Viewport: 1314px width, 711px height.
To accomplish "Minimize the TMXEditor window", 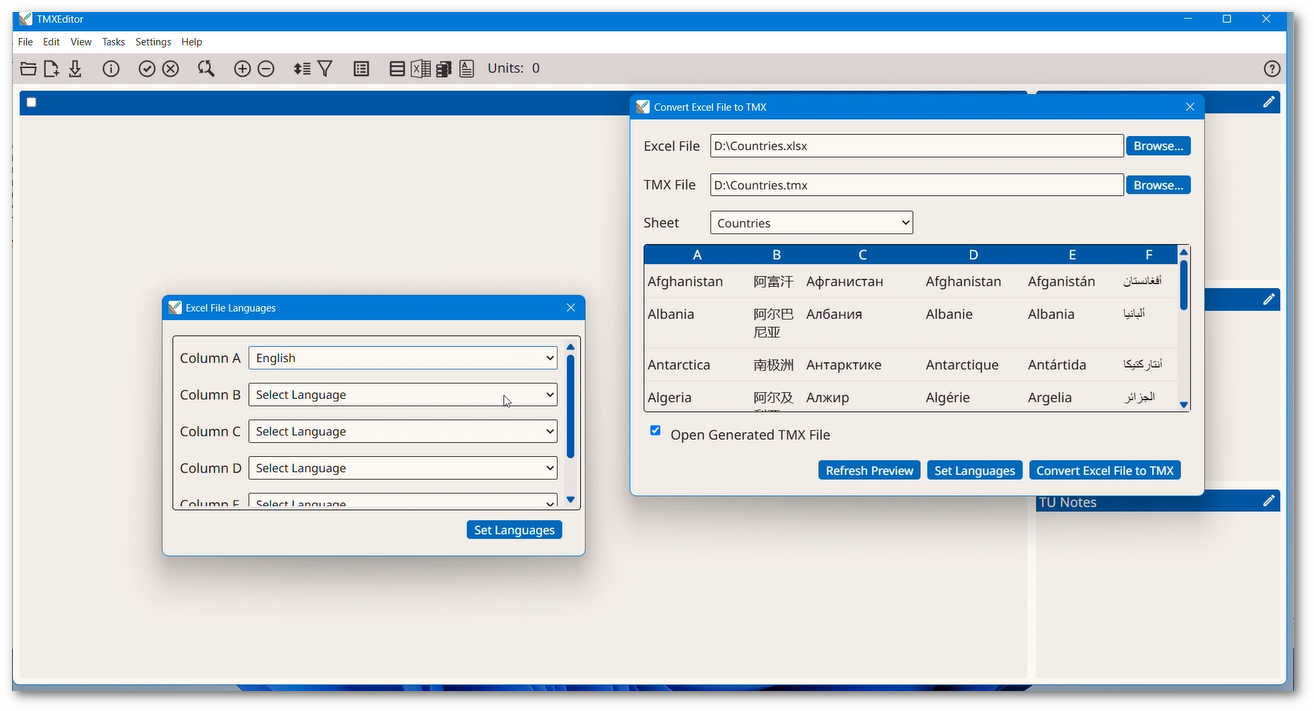I will point(1189,19).
